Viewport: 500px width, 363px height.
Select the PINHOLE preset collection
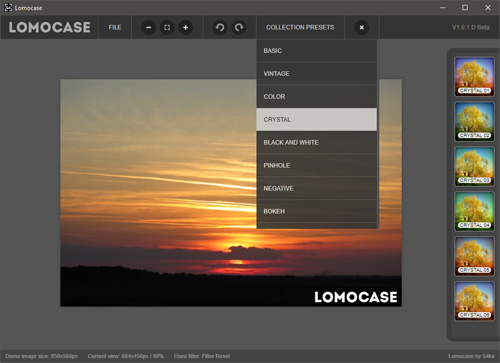[x=317, y=165]
